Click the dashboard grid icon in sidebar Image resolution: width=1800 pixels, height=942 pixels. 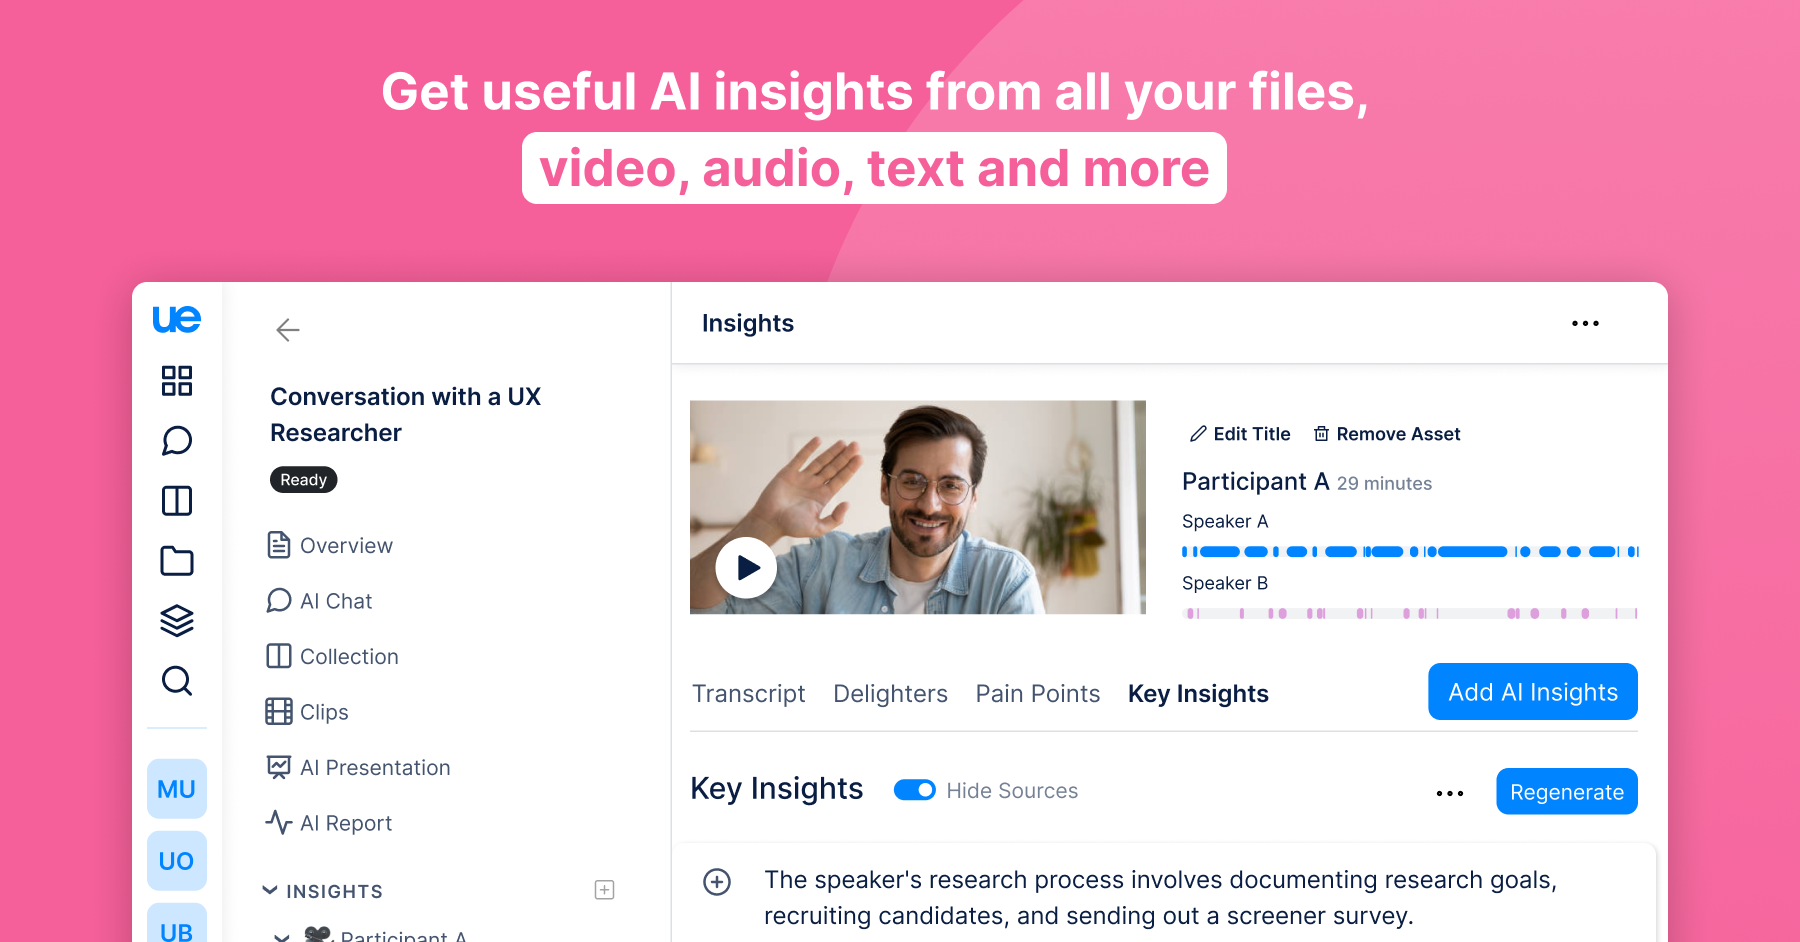(x=177, y=381)
